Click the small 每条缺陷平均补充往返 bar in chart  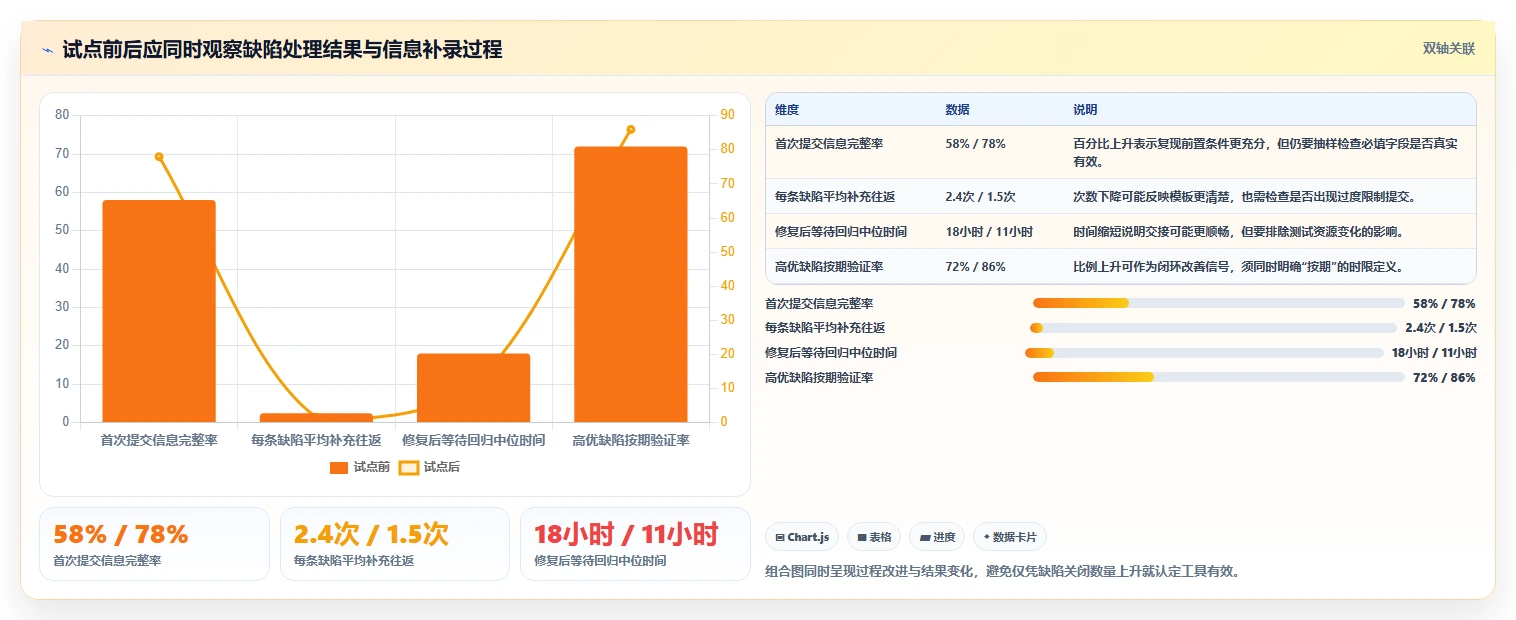[x=316, y=417]
